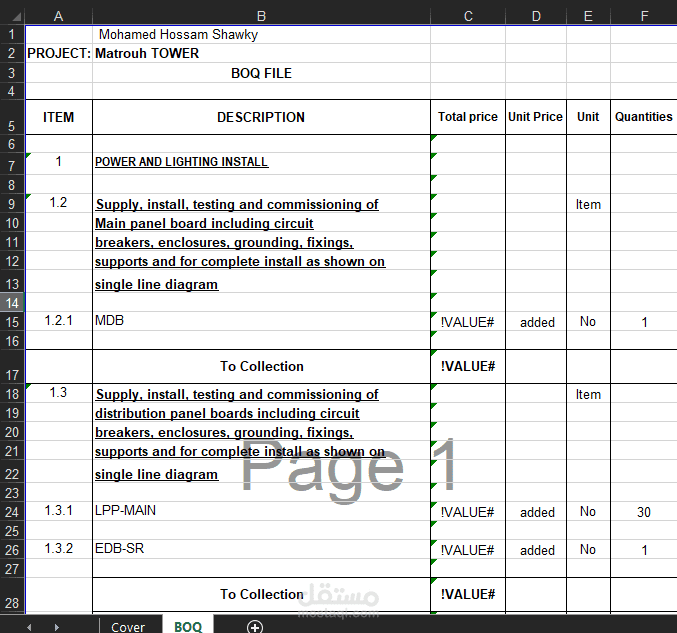Image resolution: width=677 pixels, height=633 pixels.
Task: Switch to the Cover sheet tab
Action: (128, 627)
